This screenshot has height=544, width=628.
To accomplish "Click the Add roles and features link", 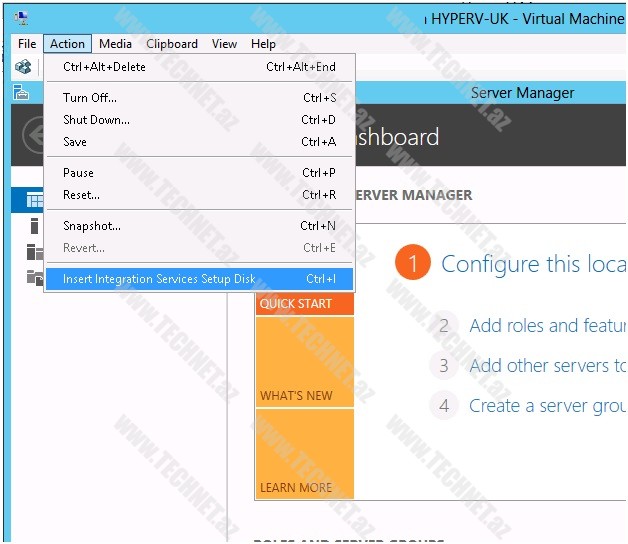I will point(546,325).
